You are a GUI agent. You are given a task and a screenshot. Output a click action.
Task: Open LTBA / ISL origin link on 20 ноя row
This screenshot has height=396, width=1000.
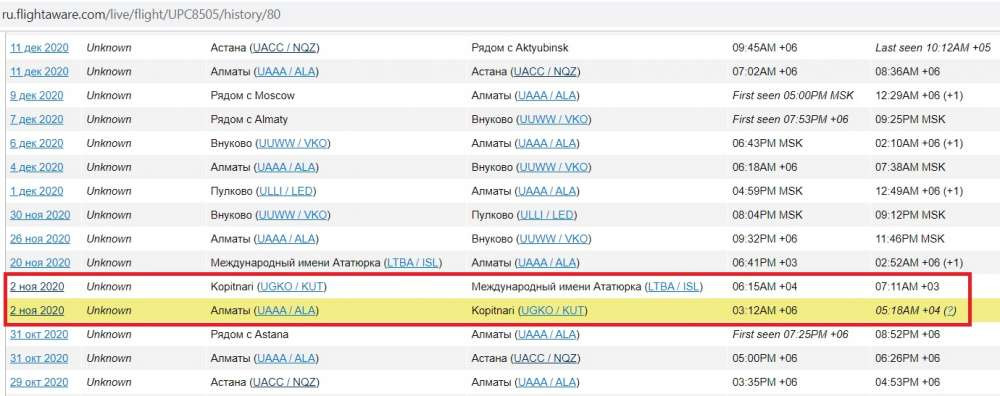click(x=413, y=263)
